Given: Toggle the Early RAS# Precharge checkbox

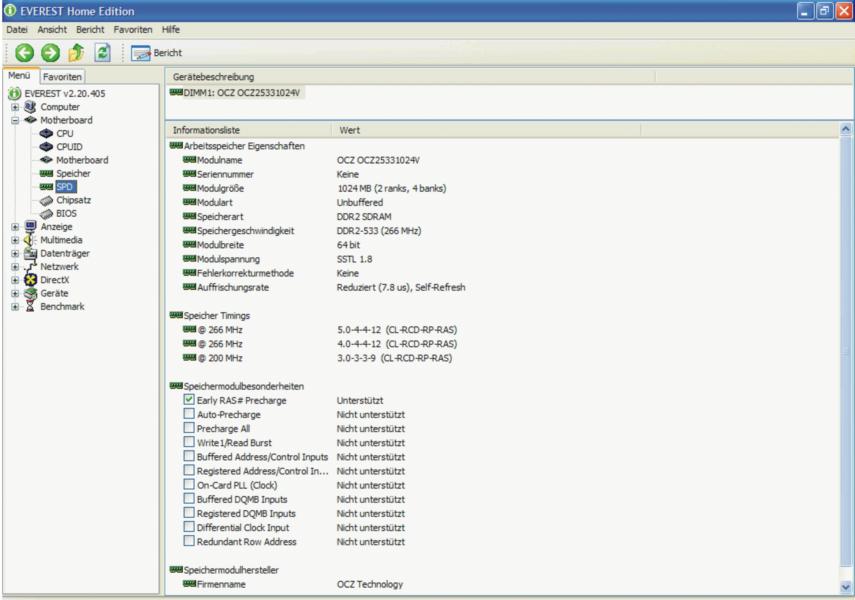Looking at the screenshot, I should (189, 400).
